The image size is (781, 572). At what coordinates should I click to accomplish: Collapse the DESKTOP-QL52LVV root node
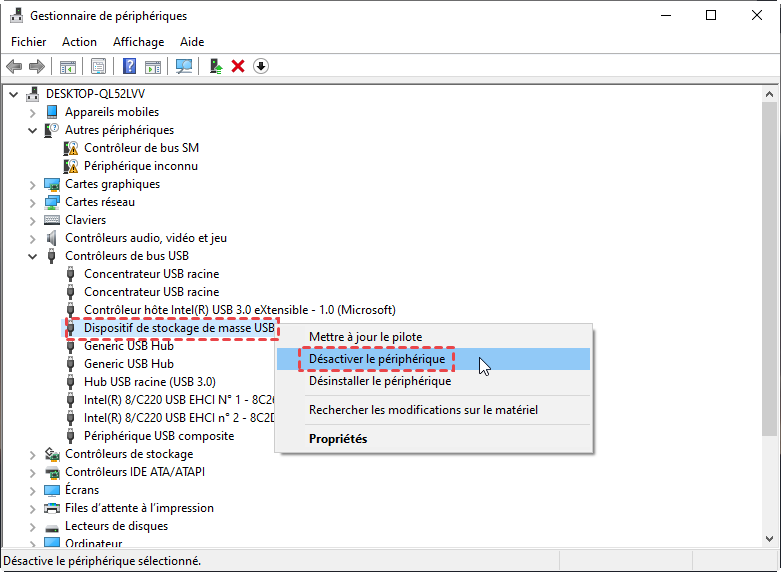click(13, 94)
